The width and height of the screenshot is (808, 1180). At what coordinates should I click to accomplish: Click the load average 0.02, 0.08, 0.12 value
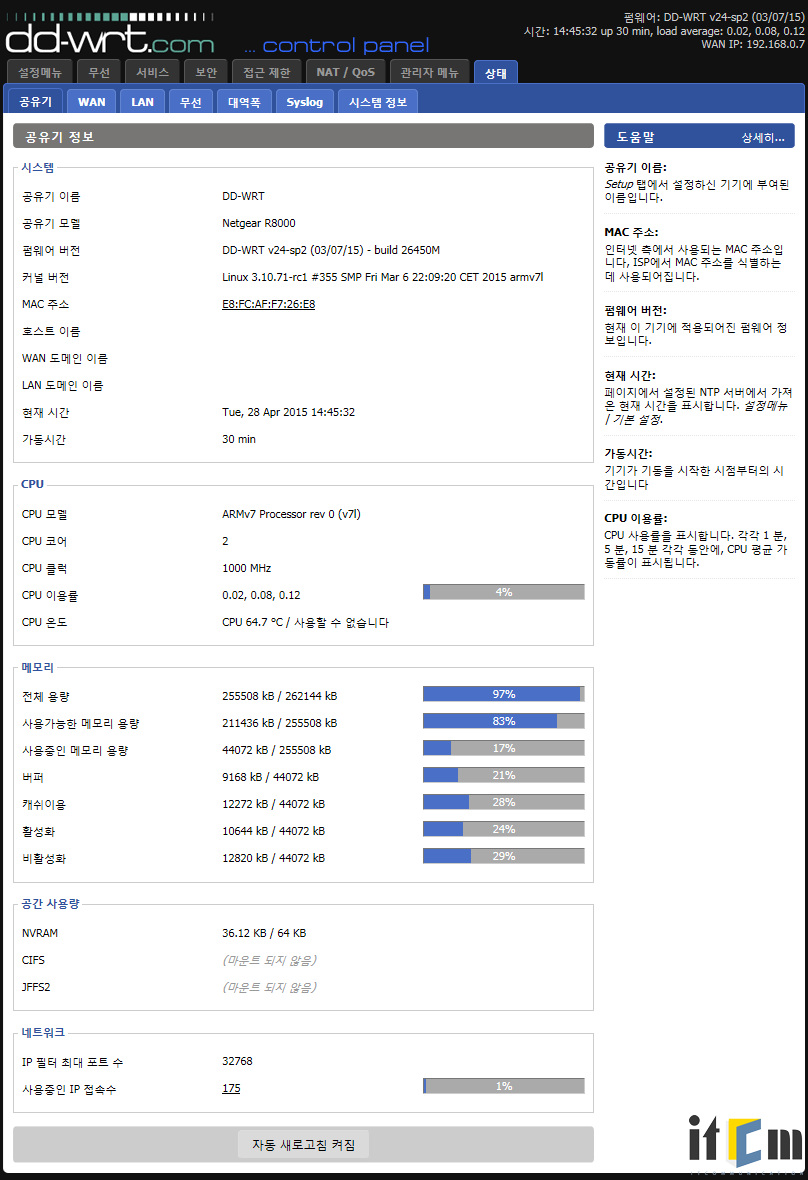coord(261,595)
